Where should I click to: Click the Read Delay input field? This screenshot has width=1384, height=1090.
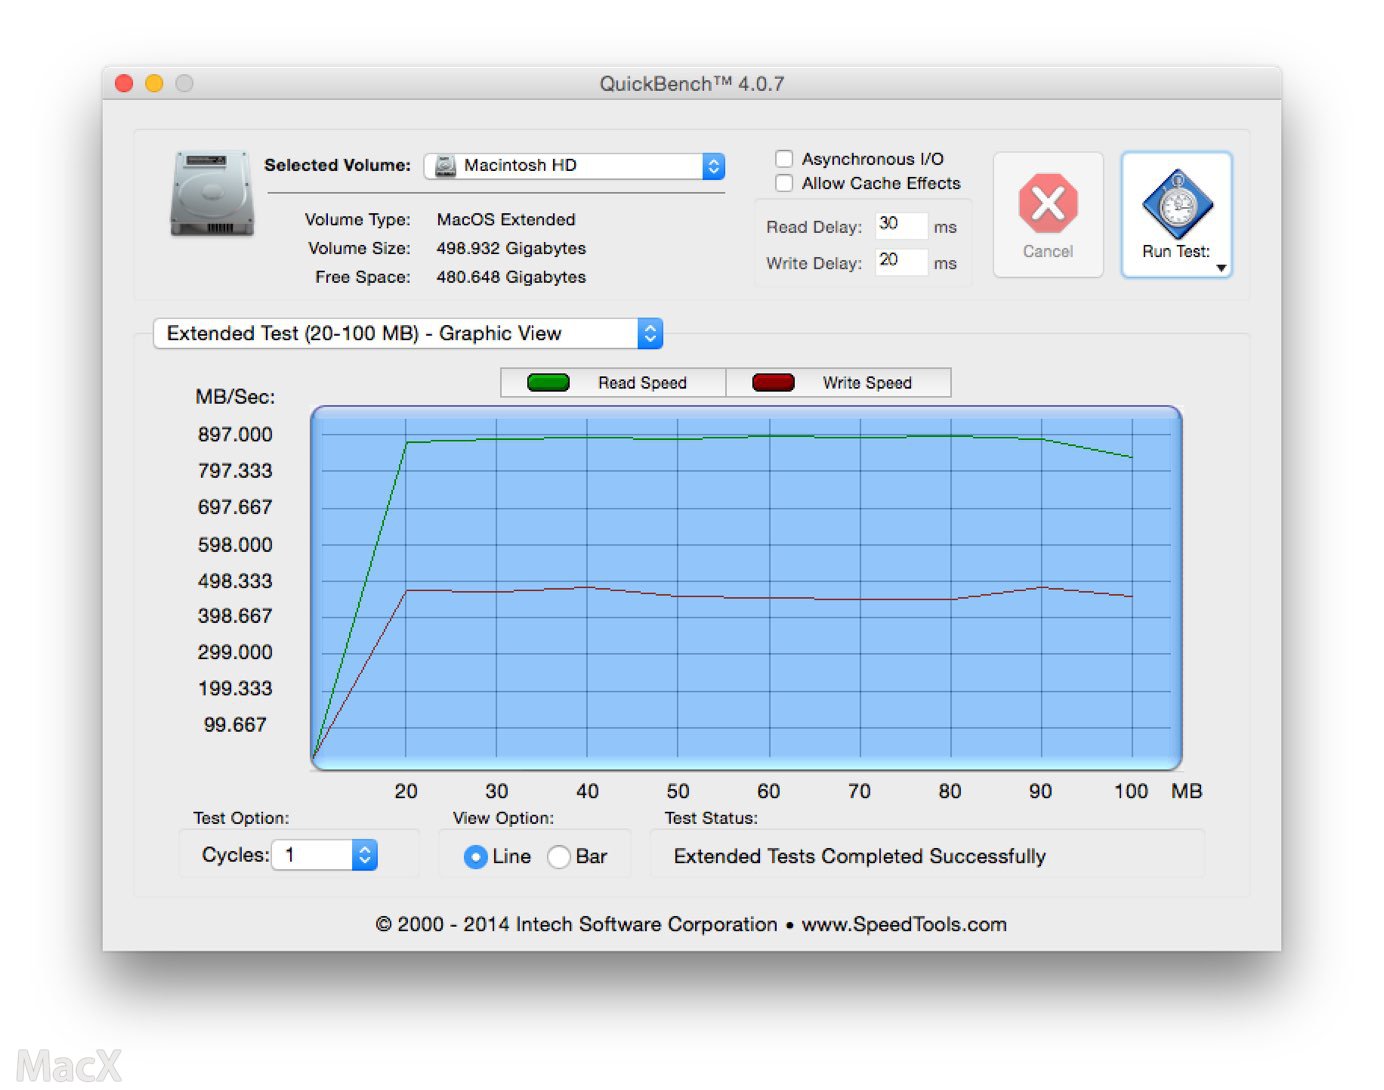click(x=901, y=225)
